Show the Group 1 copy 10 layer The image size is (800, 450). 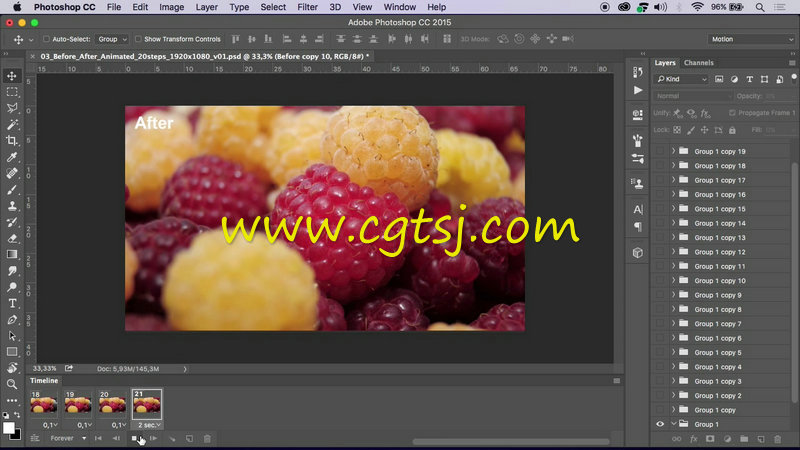(660, 281)
